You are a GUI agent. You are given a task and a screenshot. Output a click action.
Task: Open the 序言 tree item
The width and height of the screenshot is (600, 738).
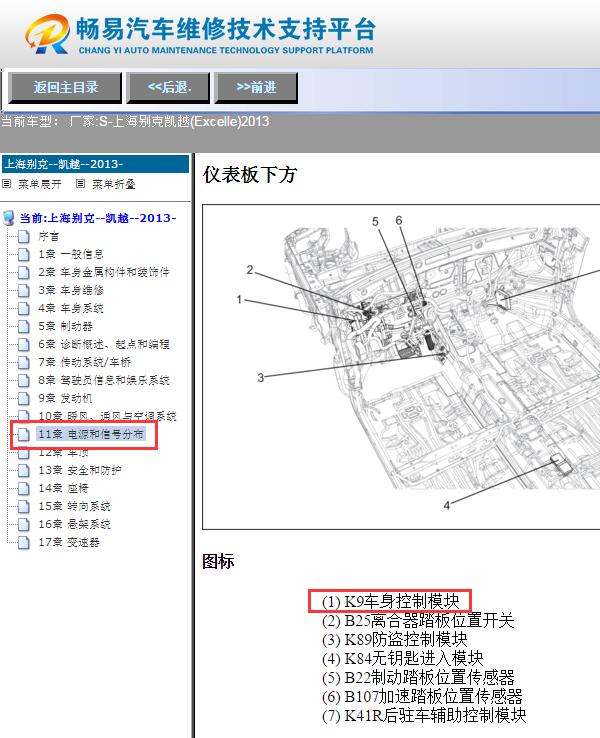[48, 236]
